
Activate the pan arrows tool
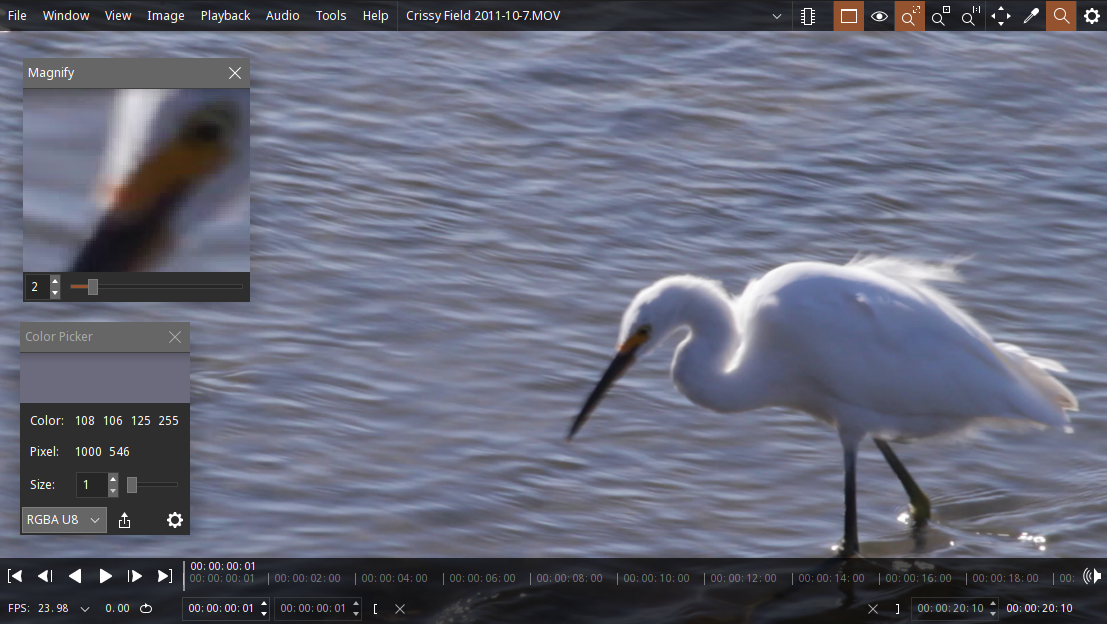coord(1000,16)
